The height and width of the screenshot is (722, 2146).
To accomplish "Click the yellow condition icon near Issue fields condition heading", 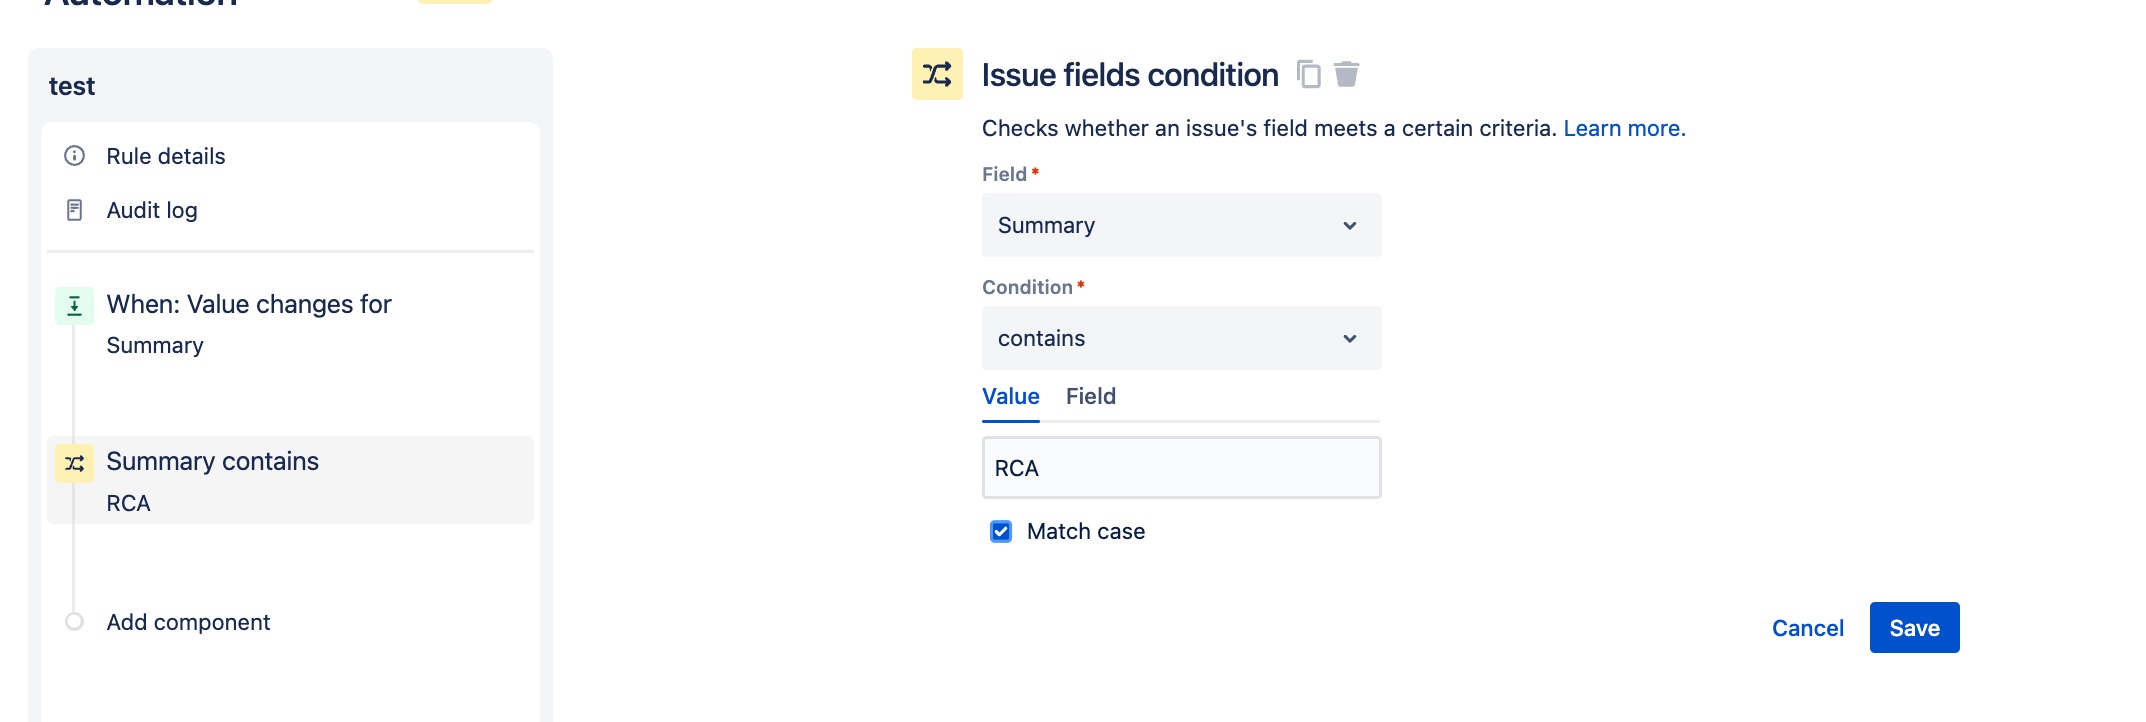I will pyautogui.click(x=936, y=75).
